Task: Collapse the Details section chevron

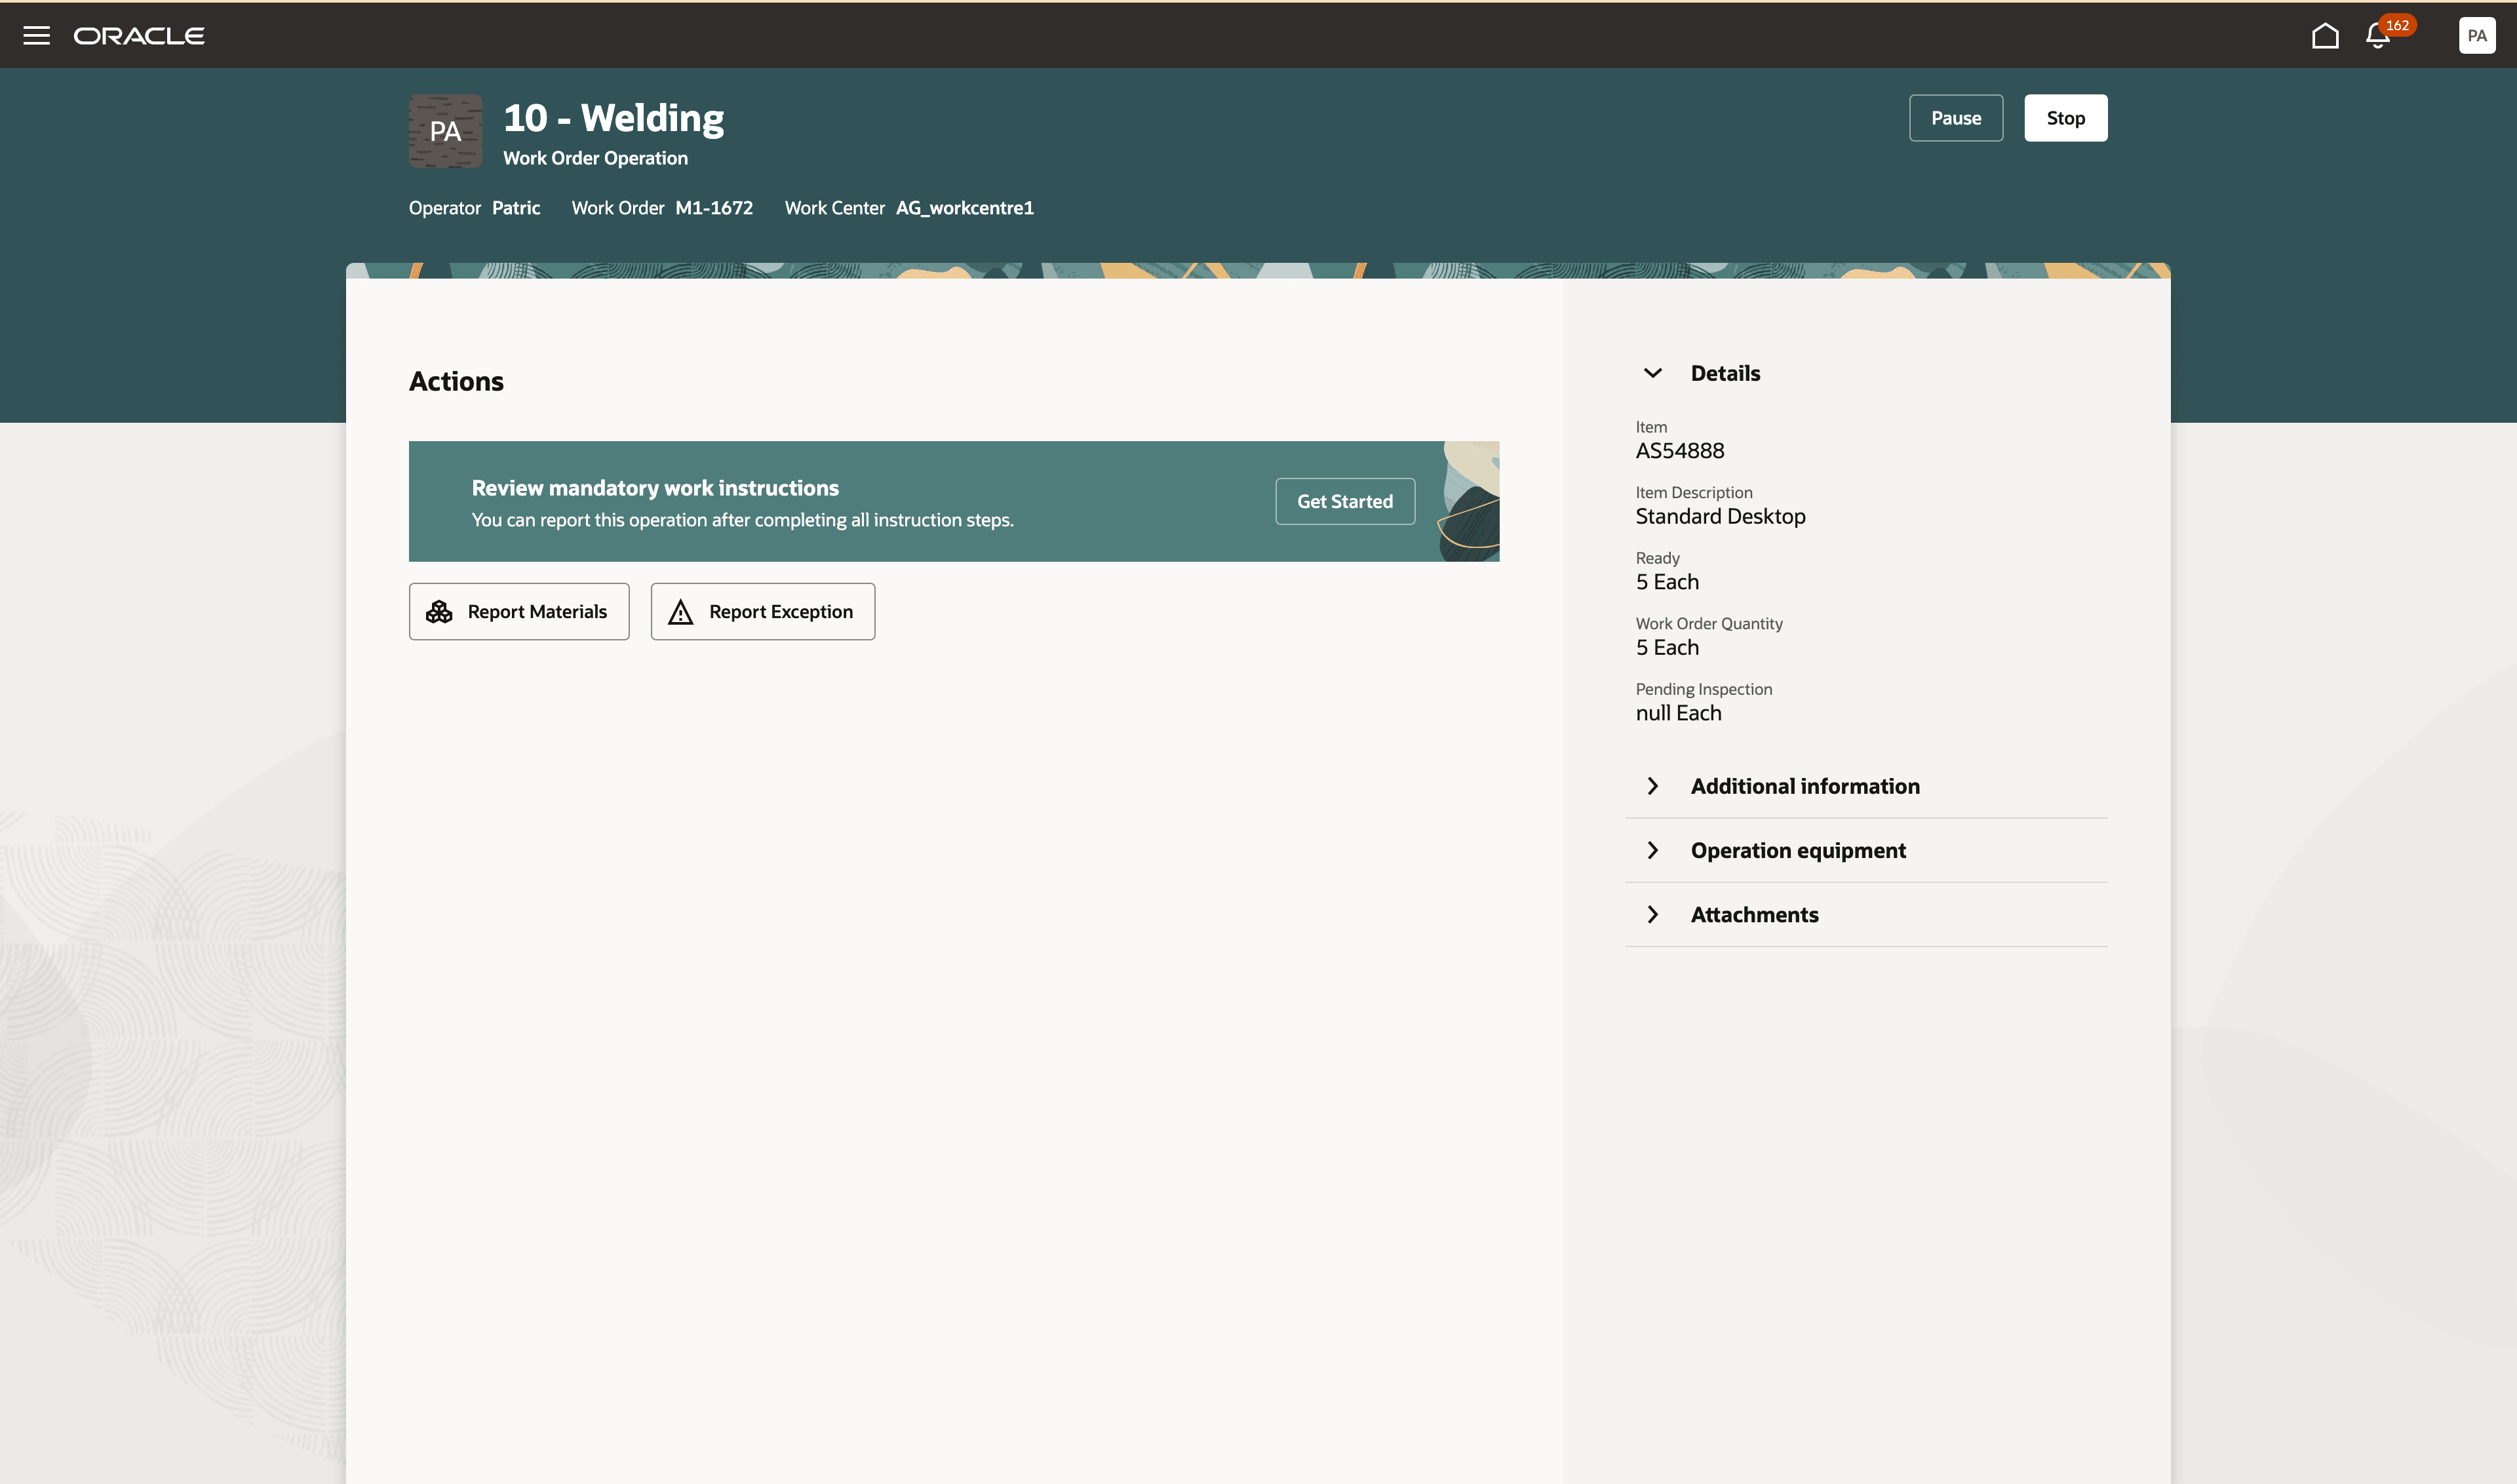Action: (1652, 373)
